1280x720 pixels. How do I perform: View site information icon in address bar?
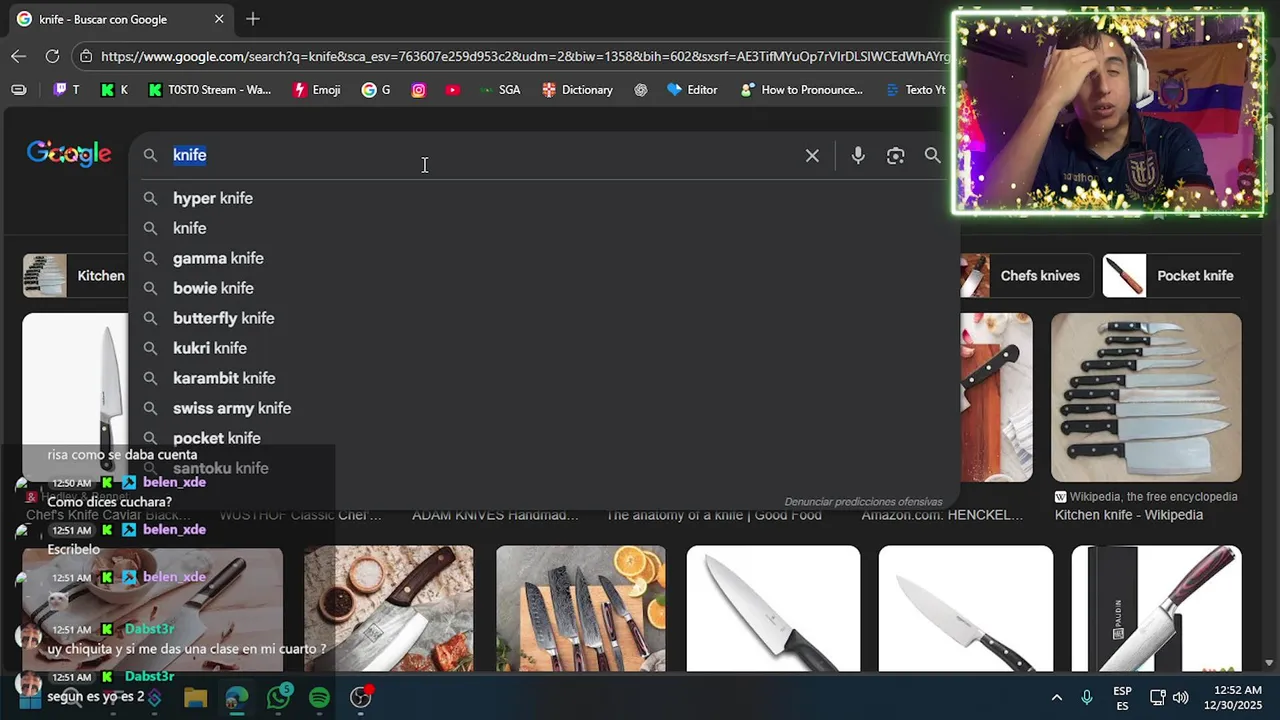tap(86, 57)
